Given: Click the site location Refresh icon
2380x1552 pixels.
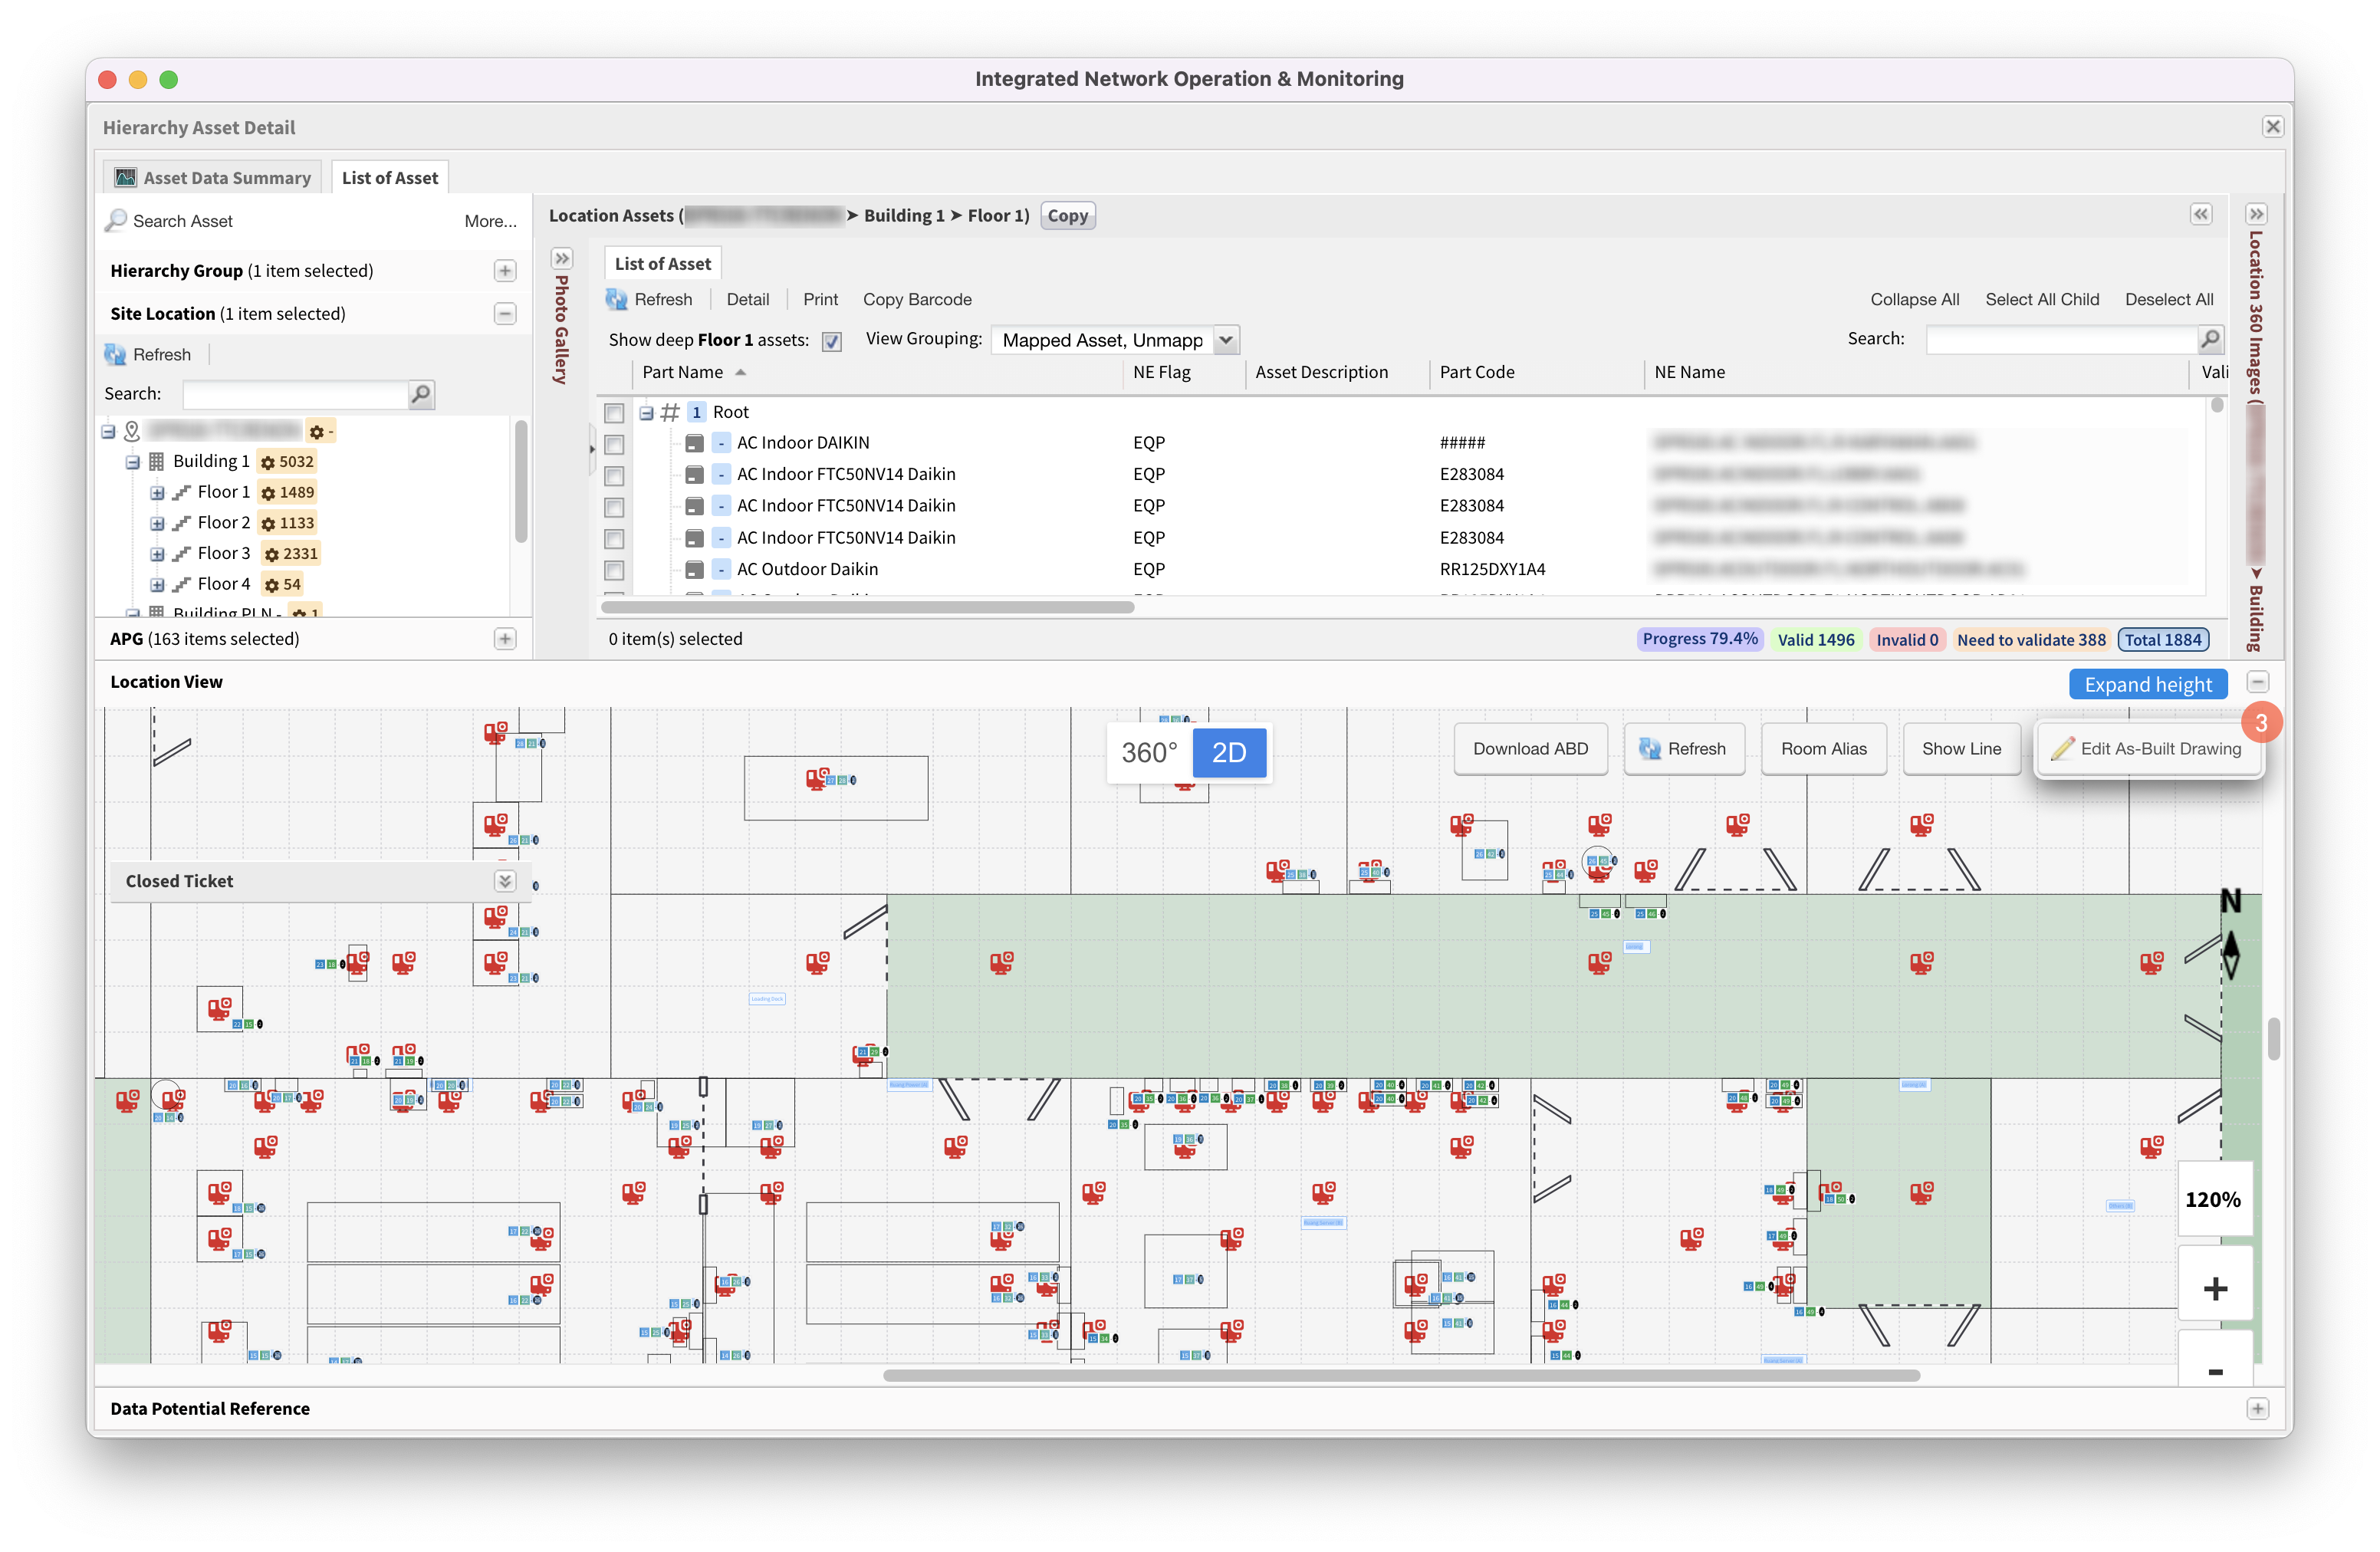Looking at the screenshot, I should [x=115, y=354].
